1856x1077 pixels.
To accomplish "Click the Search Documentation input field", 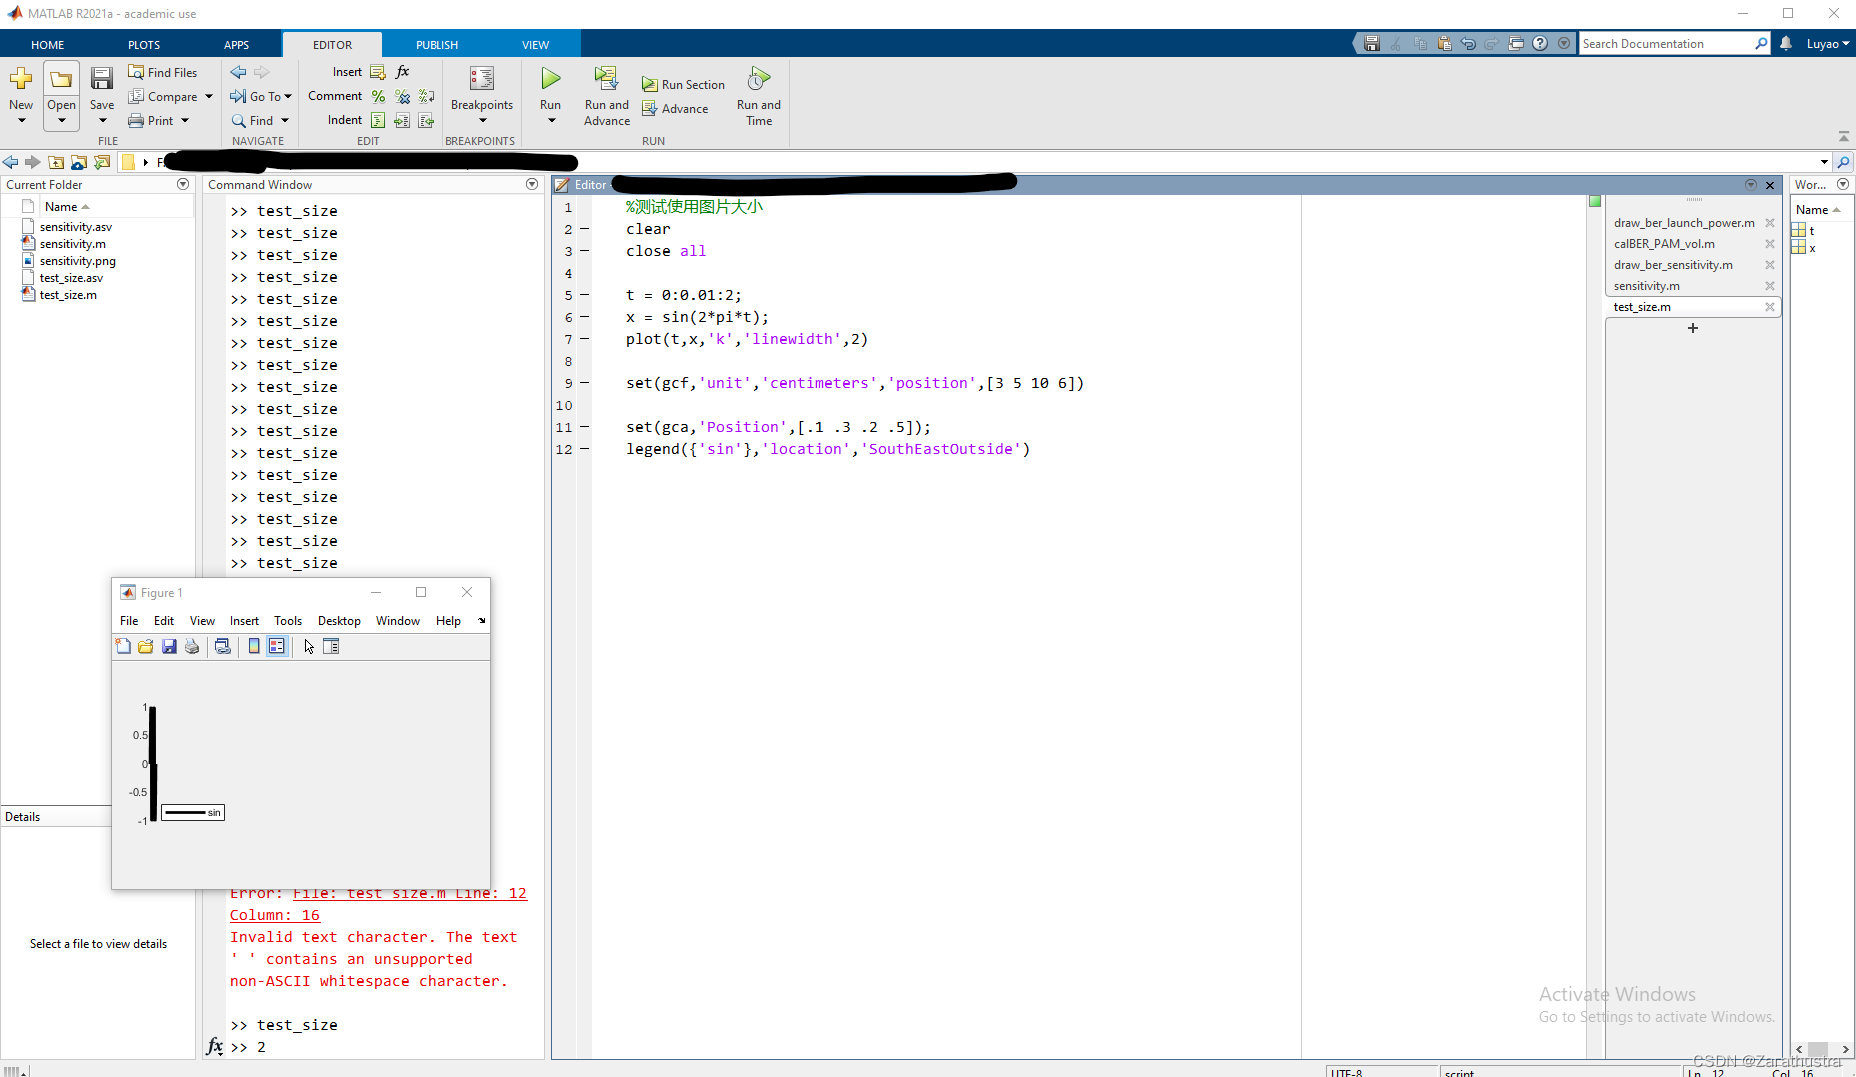I will click(1667, 44).
